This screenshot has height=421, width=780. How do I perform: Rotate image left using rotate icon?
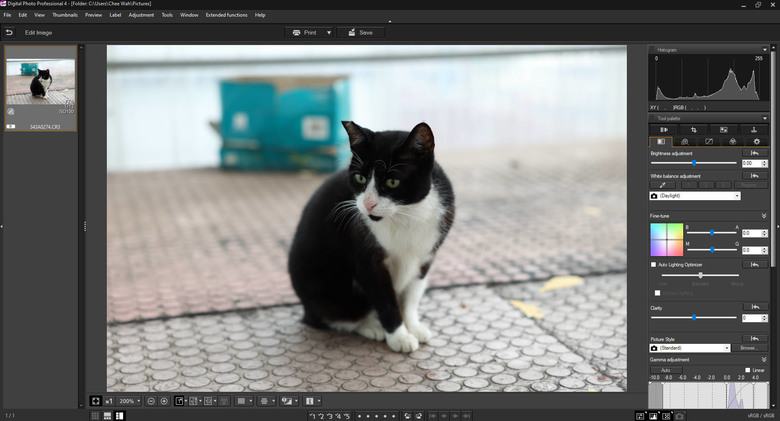[407, 416]
